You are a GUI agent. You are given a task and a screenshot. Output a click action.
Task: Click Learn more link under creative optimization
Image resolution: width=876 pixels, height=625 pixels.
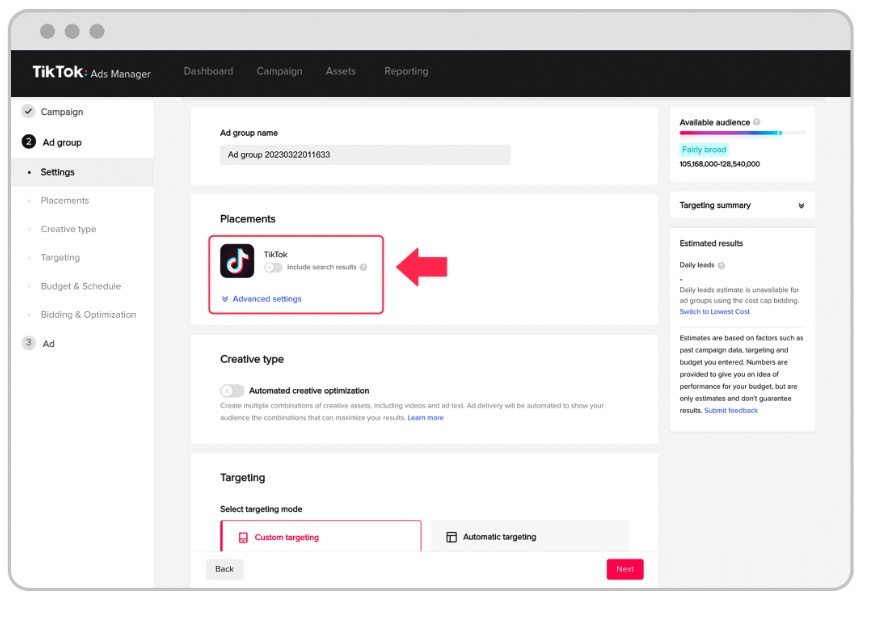coord(426,418)
